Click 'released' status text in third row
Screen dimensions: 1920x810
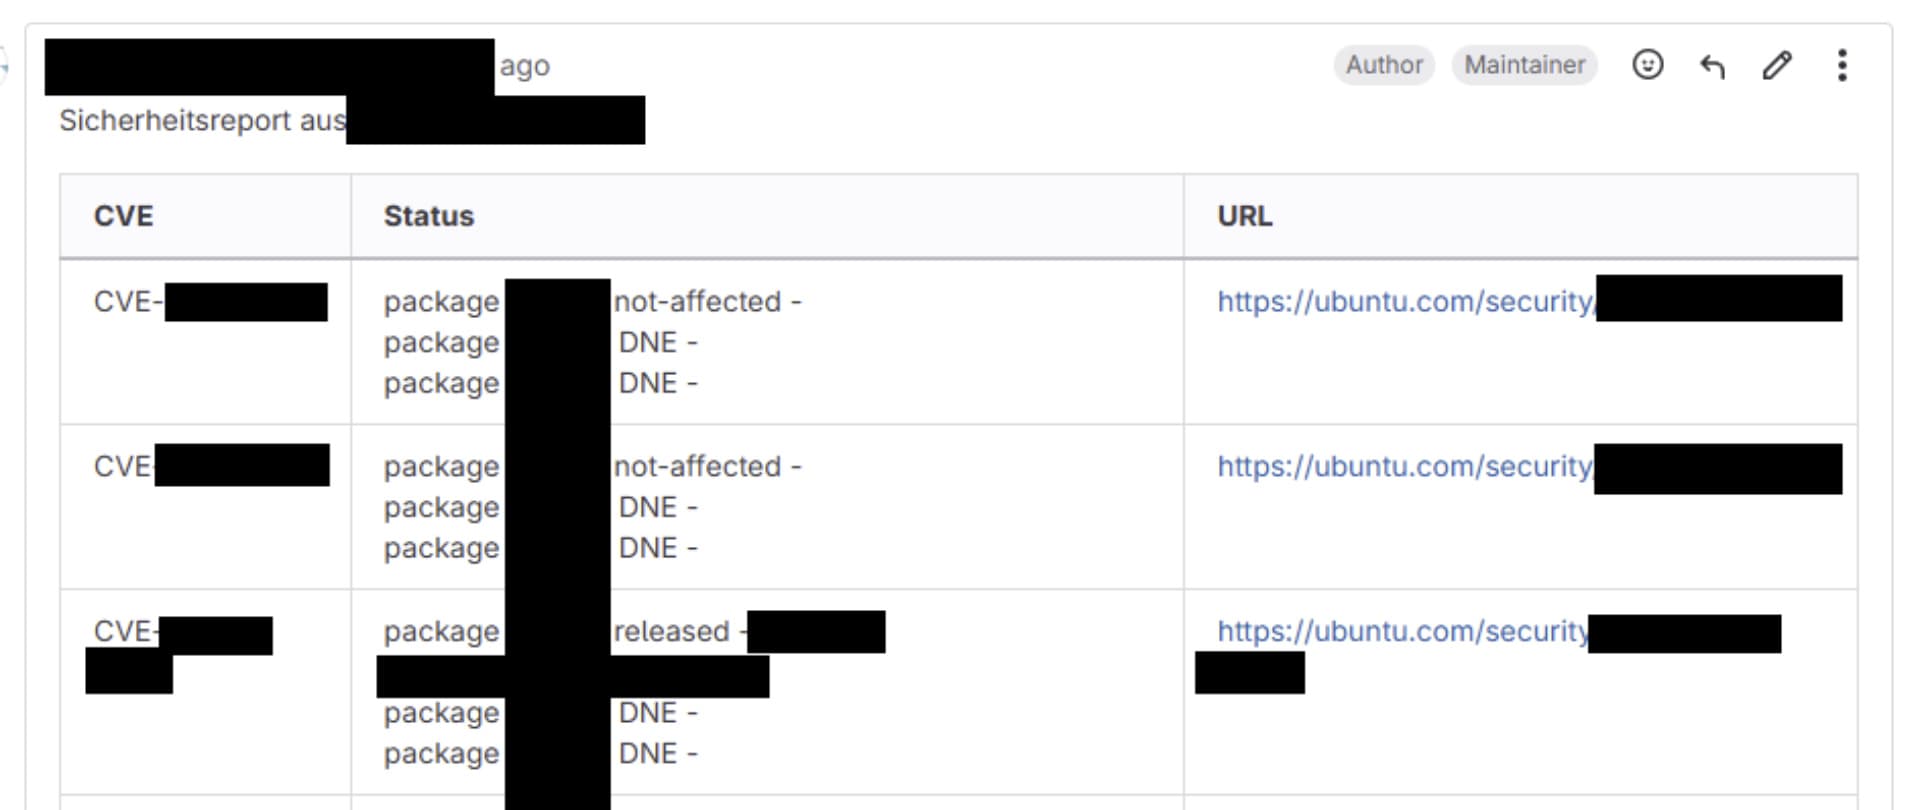(x=672, y=631)
